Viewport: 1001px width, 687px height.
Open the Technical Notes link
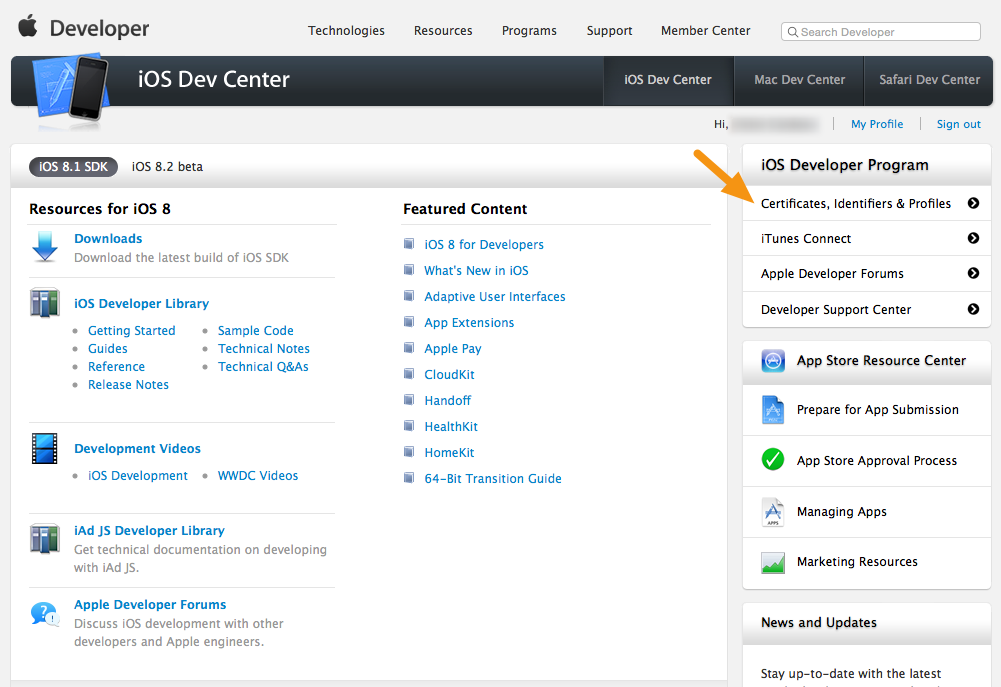tap(264, 349)
